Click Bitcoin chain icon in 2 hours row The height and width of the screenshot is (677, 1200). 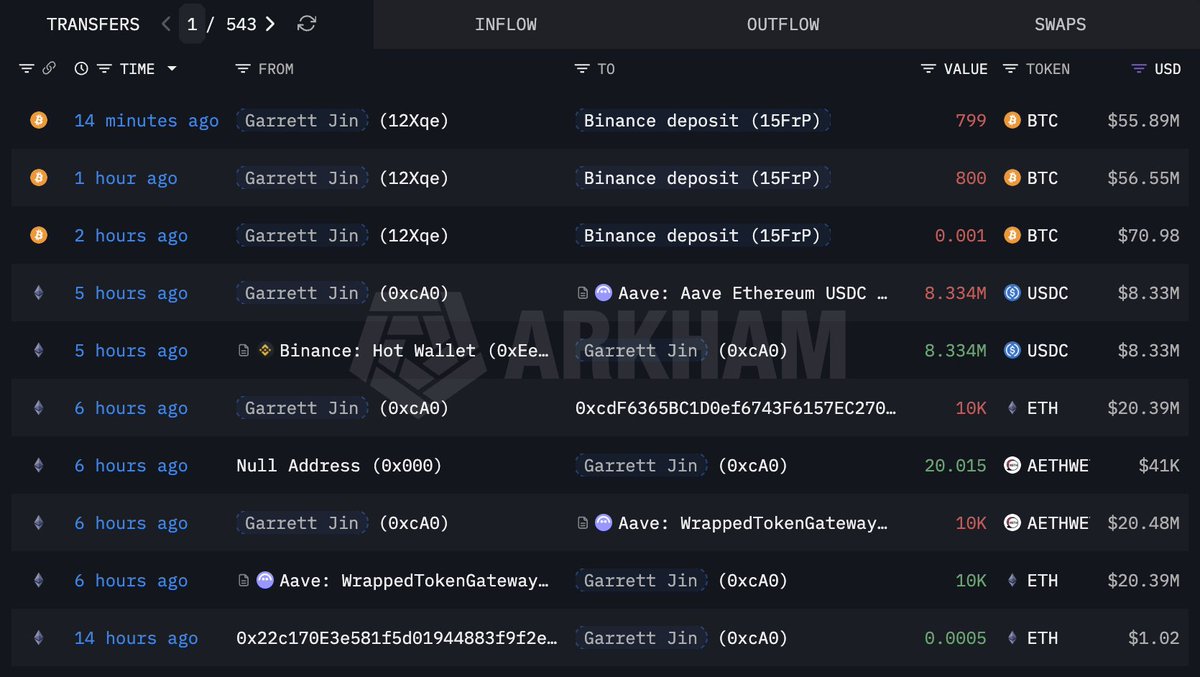click(x=39, y=235)
